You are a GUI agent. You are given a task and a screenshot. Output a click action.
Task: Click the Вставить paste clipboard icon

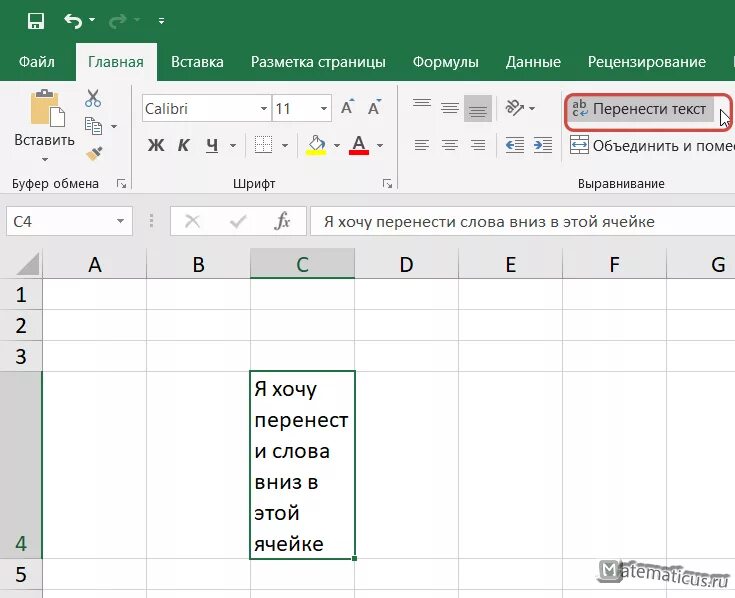47,108
